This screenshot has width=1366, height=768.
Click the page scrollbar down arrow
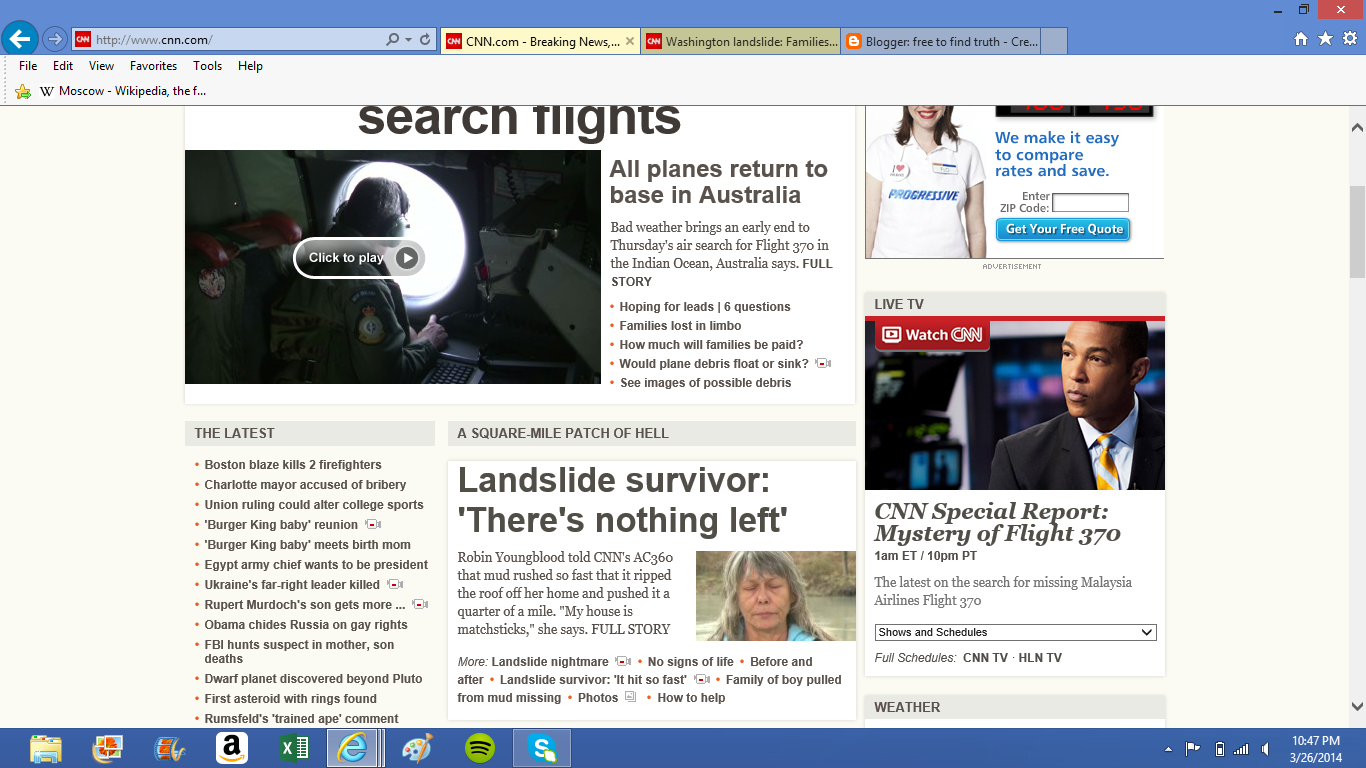1357,705
